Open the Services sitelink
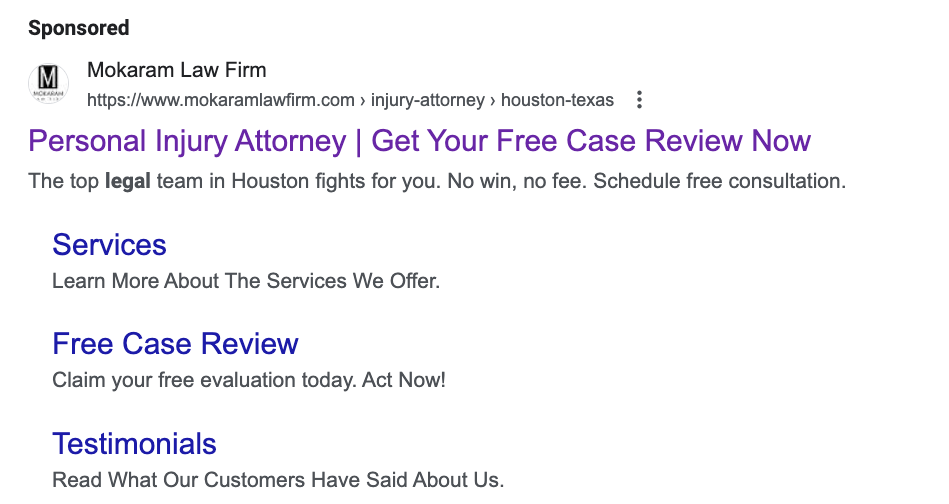The image size is (949, 504). coord(109,245)
